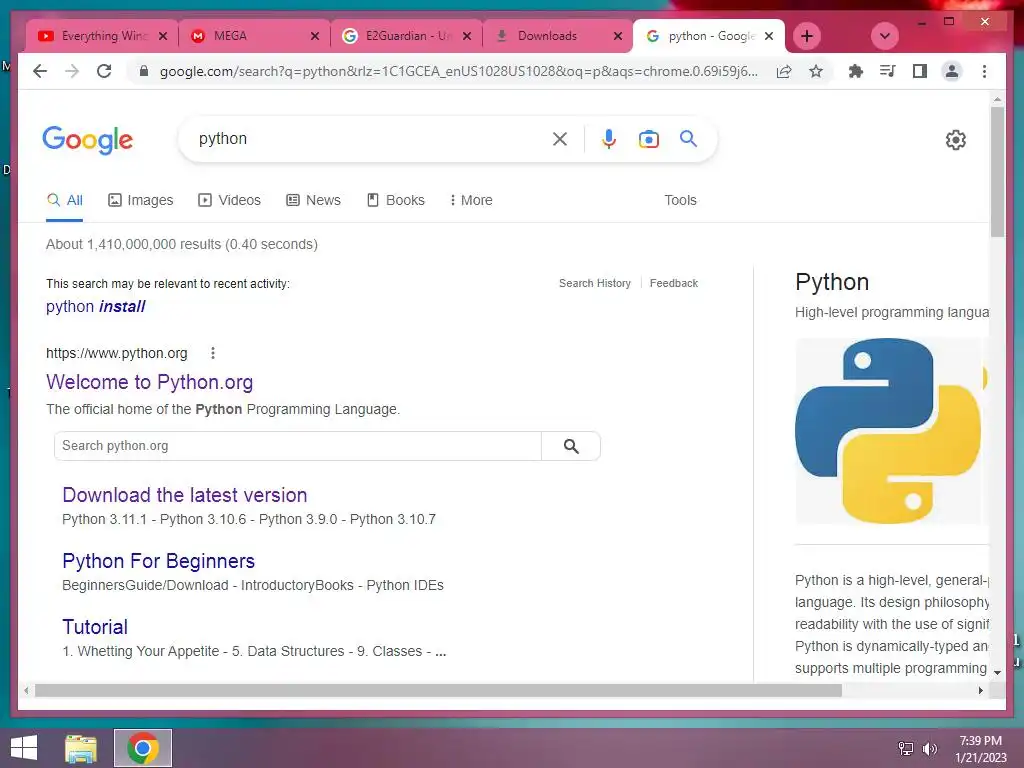The width and height of the screenshot is (1024, 768).
Task: Open the network icon in system tray
Action: (x=906, y=748)
